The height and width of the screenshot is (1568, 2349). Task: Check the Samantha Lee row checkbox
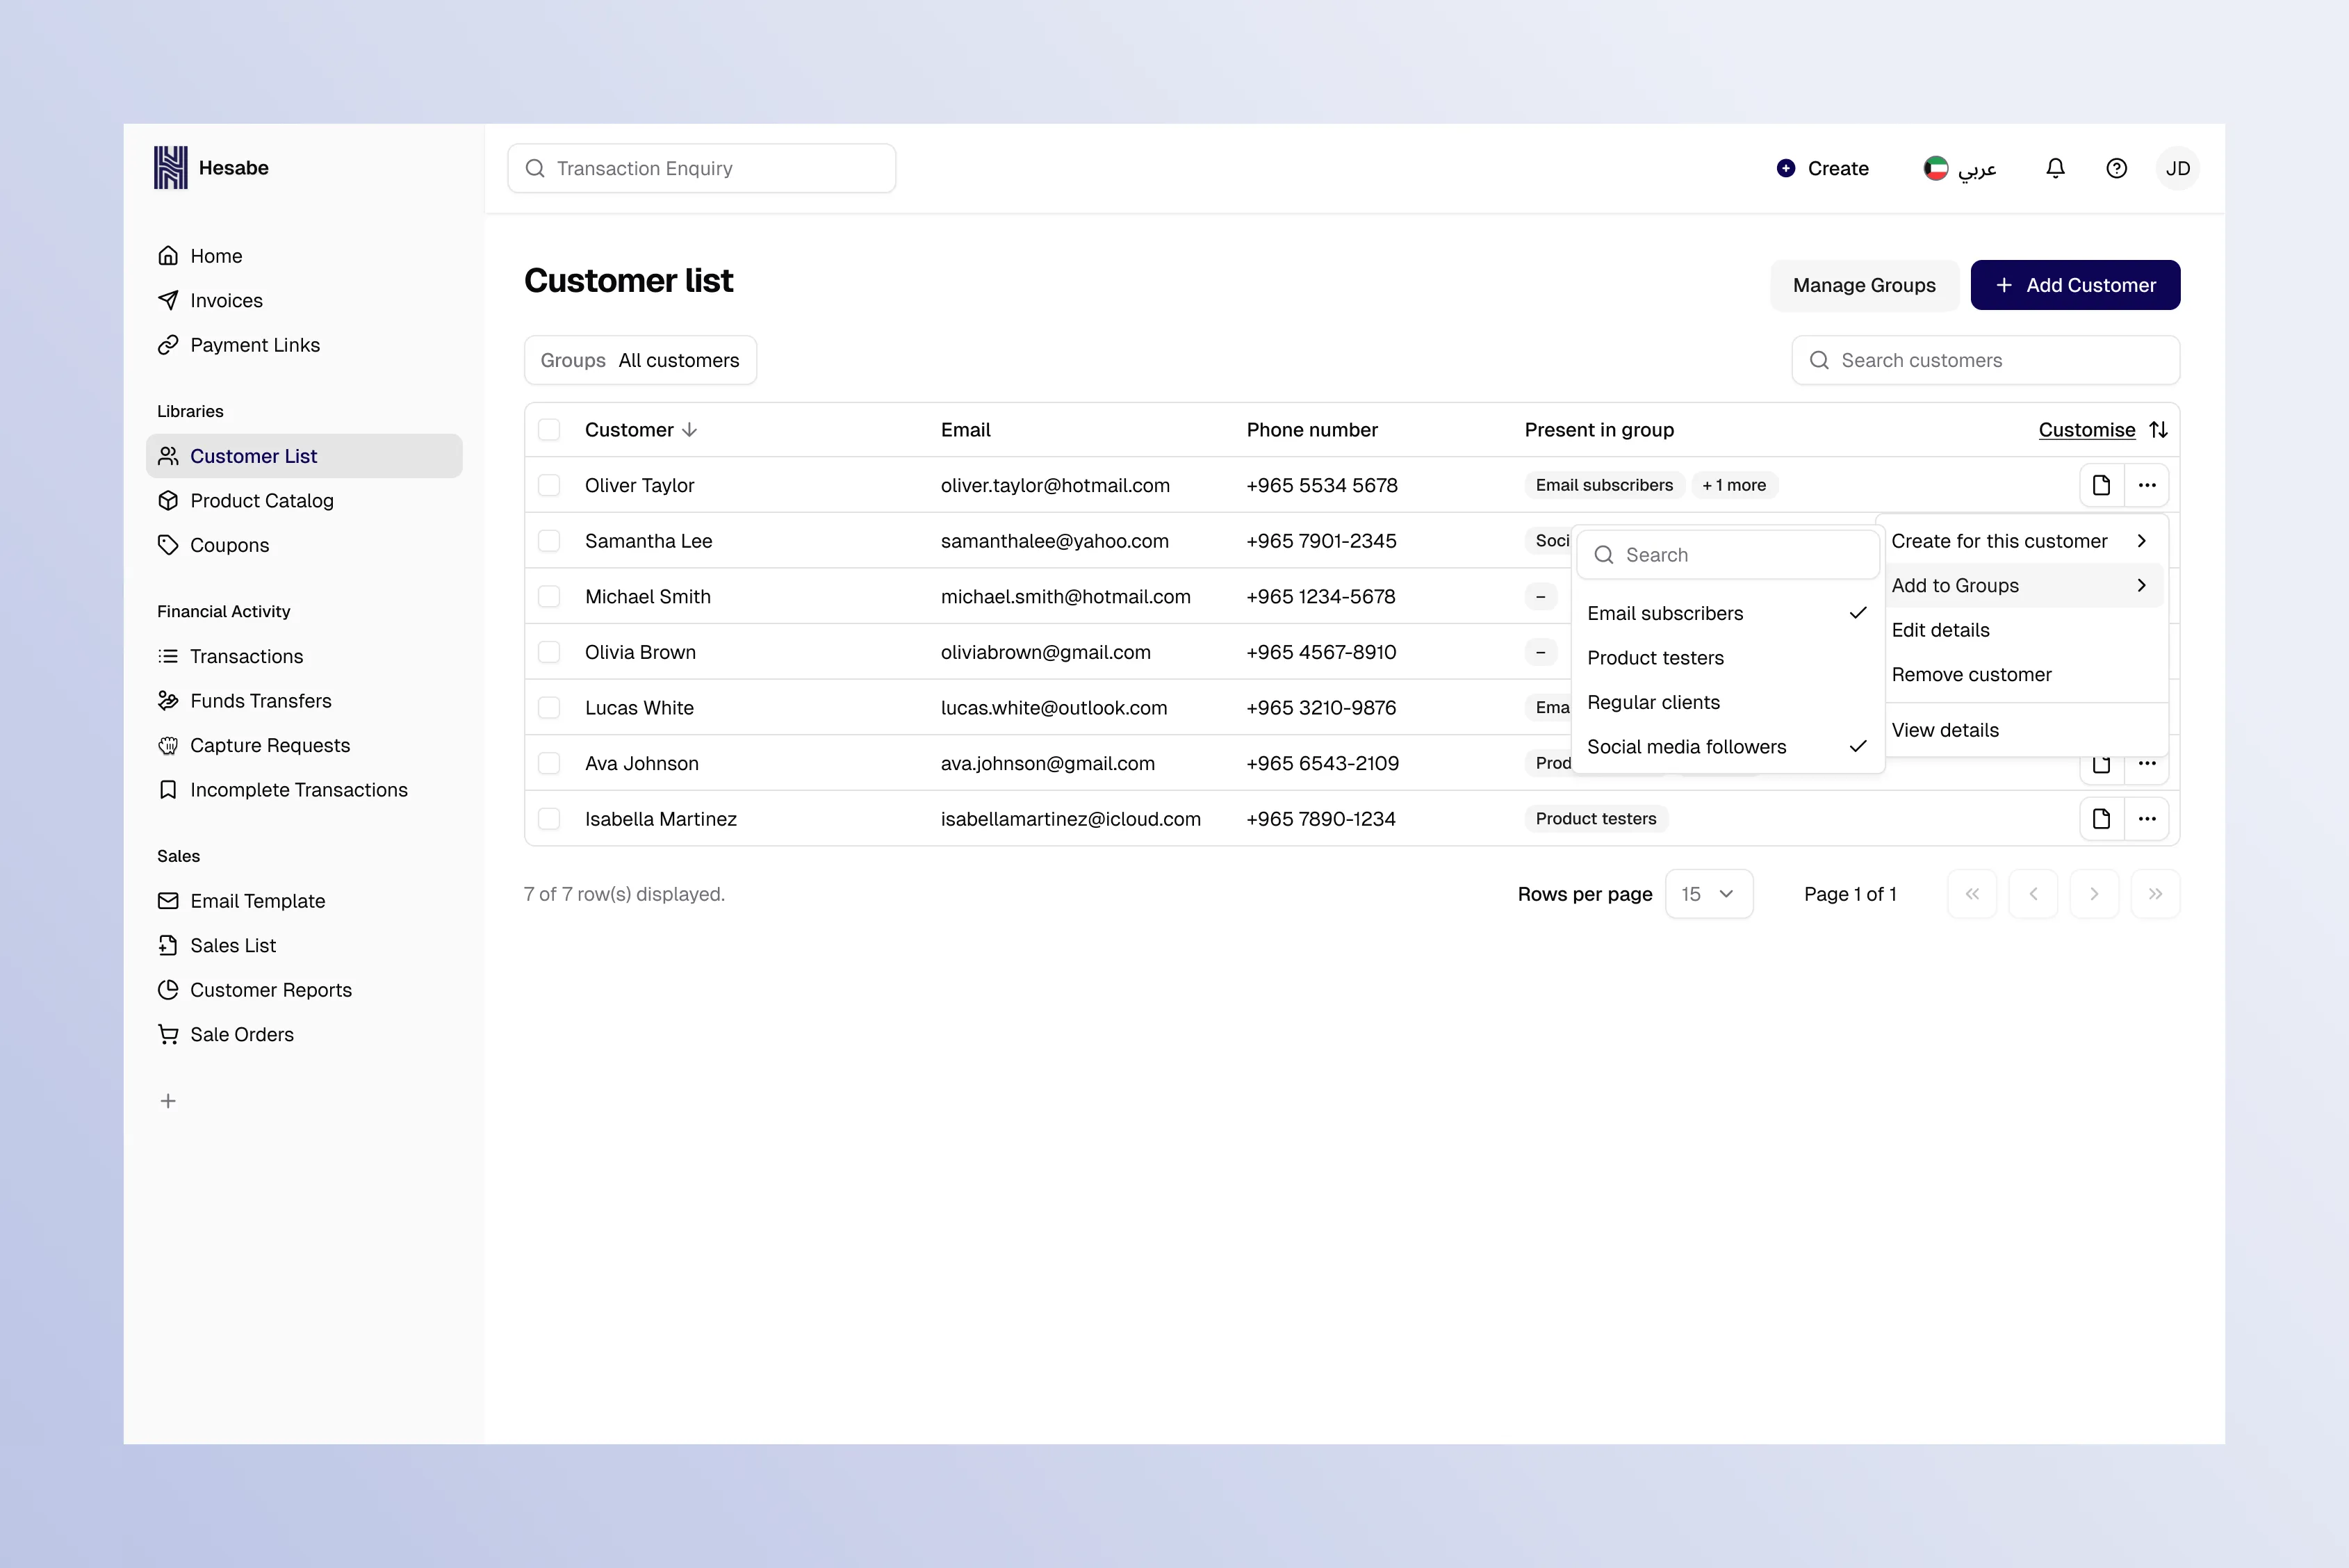pos(549,541)
